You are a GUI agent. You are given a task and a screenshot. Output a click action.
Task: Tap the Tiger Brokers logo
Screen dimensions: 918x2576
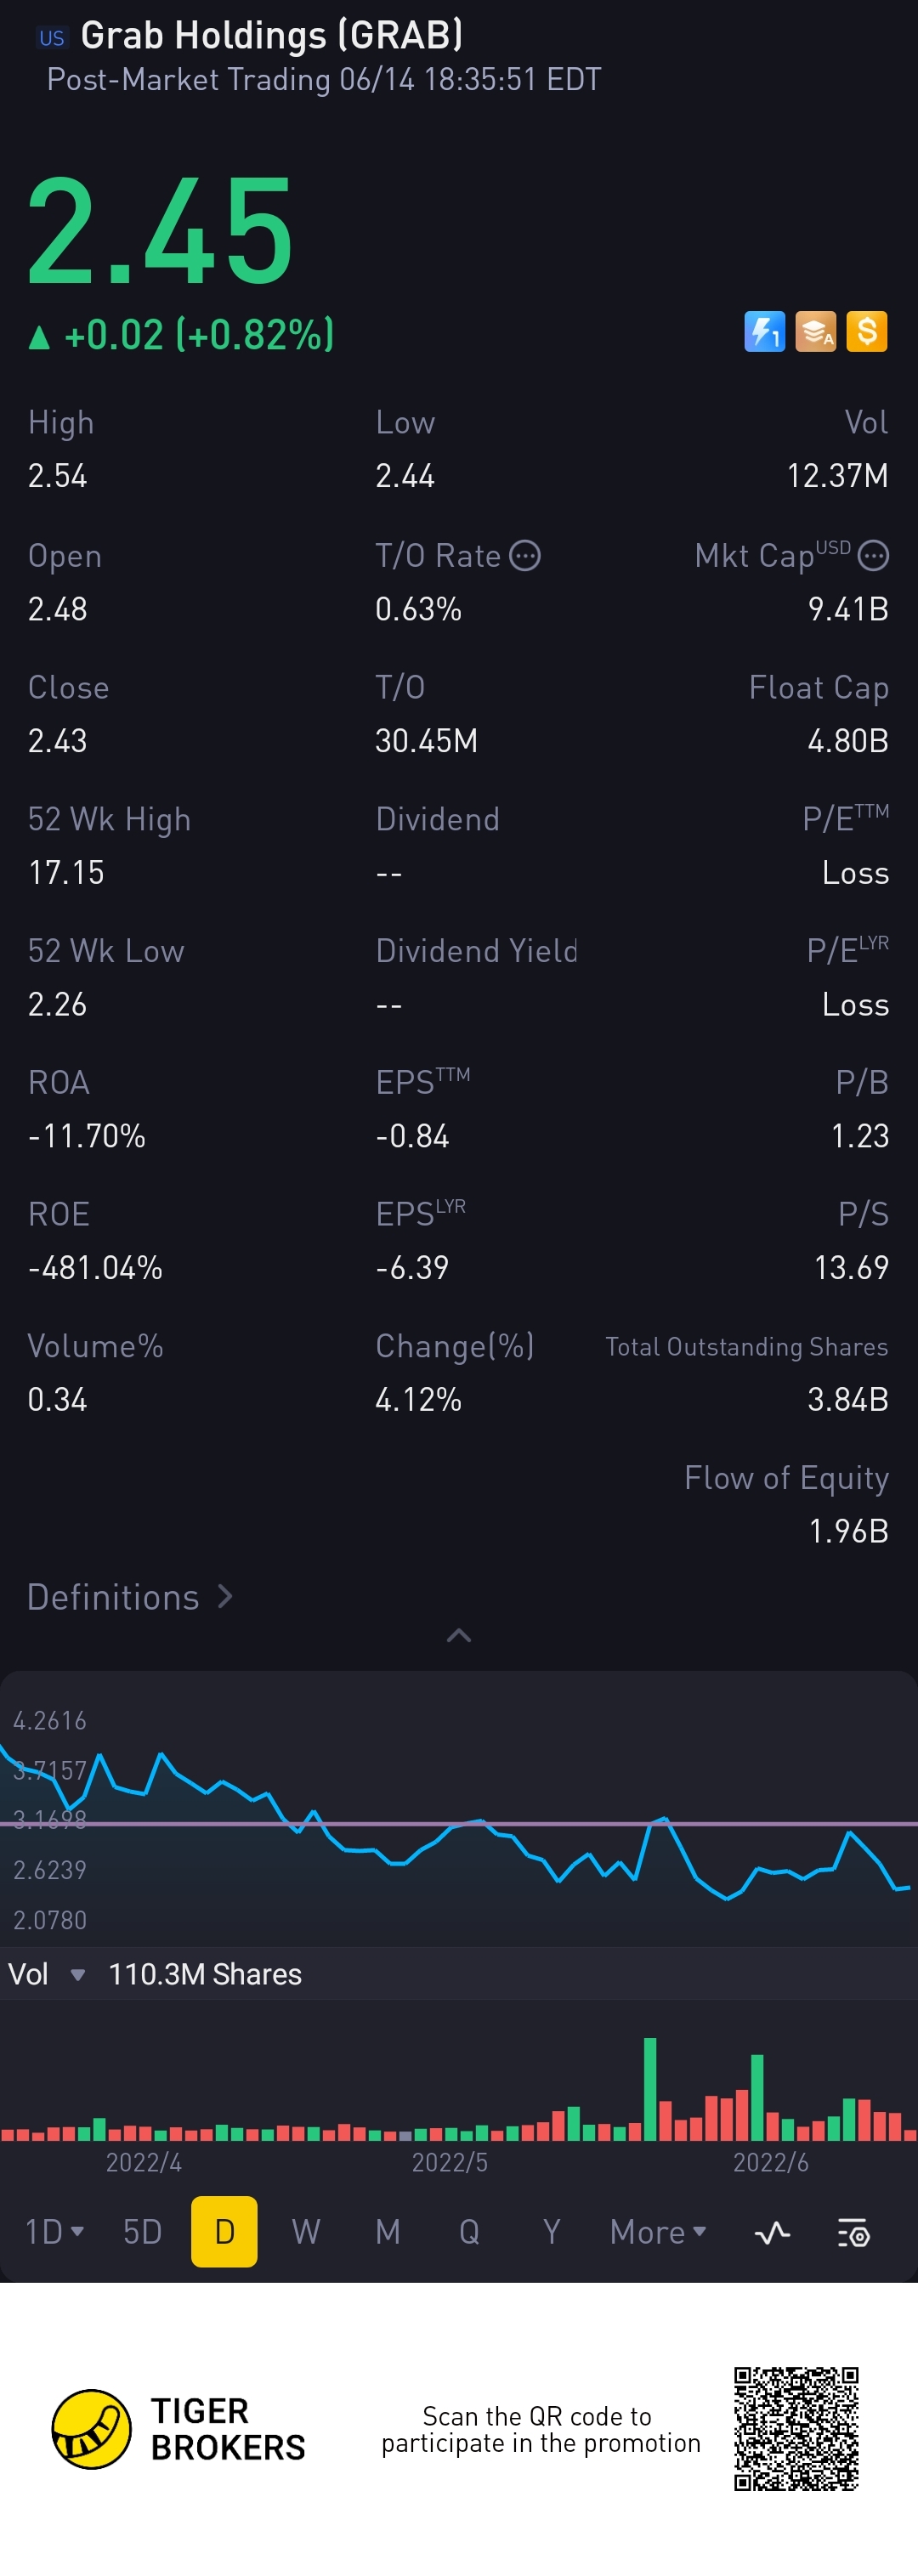[x=91, y=2429]
